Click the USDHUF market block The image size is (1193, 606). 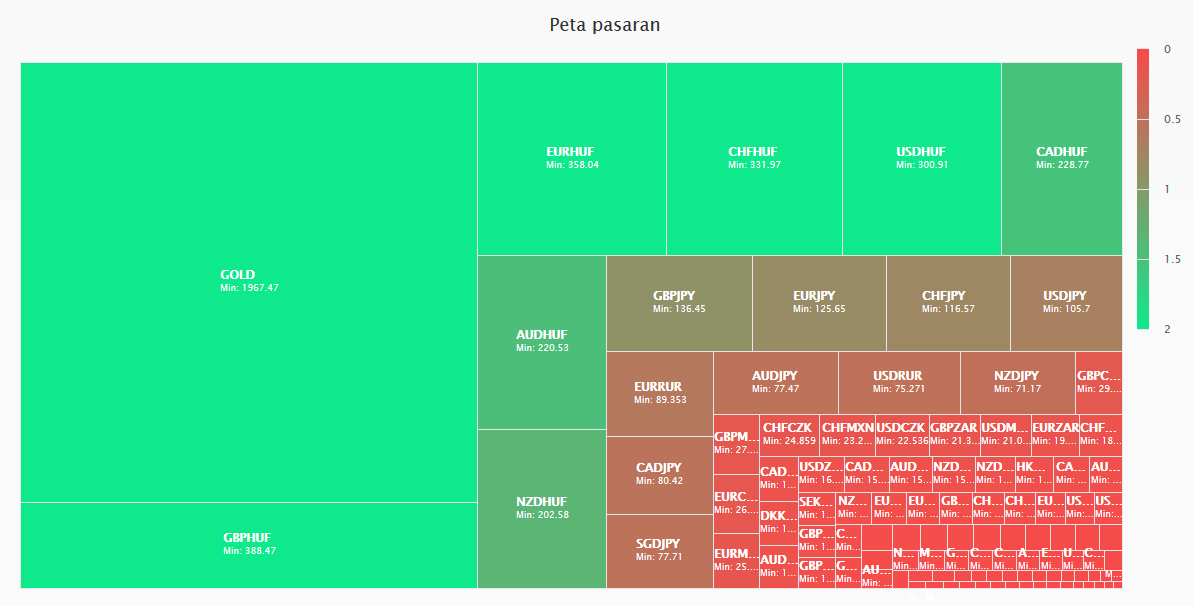point(922,159)
